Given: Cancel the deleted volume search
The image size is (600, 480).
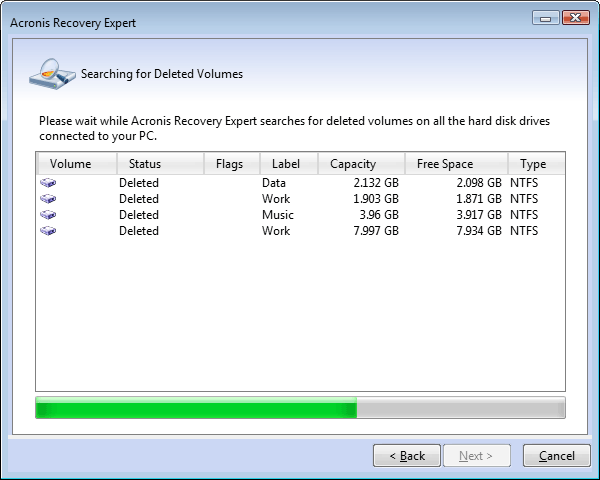Looking at the screenshot, I should [557, 456].
